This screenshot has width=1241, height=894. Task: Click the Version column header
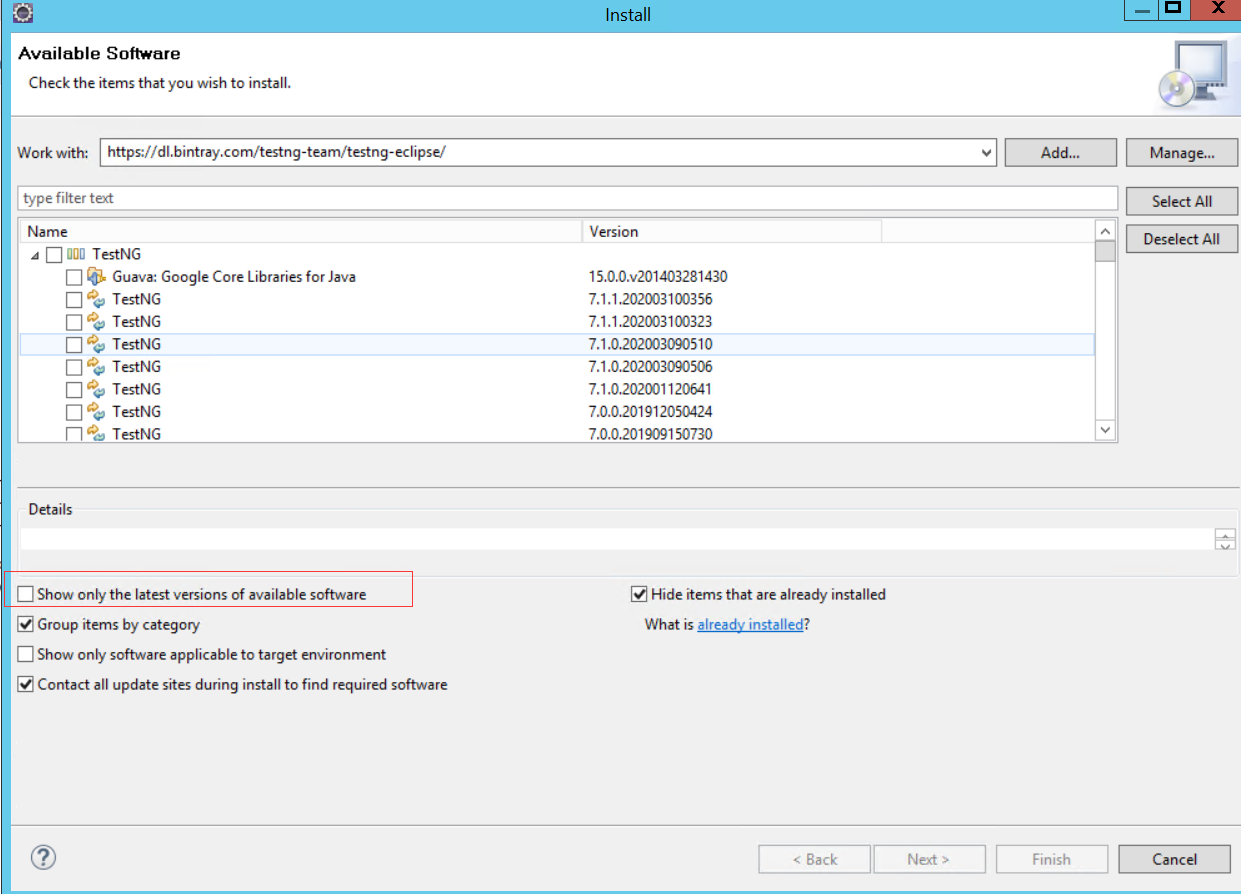(x=732, y=231)
